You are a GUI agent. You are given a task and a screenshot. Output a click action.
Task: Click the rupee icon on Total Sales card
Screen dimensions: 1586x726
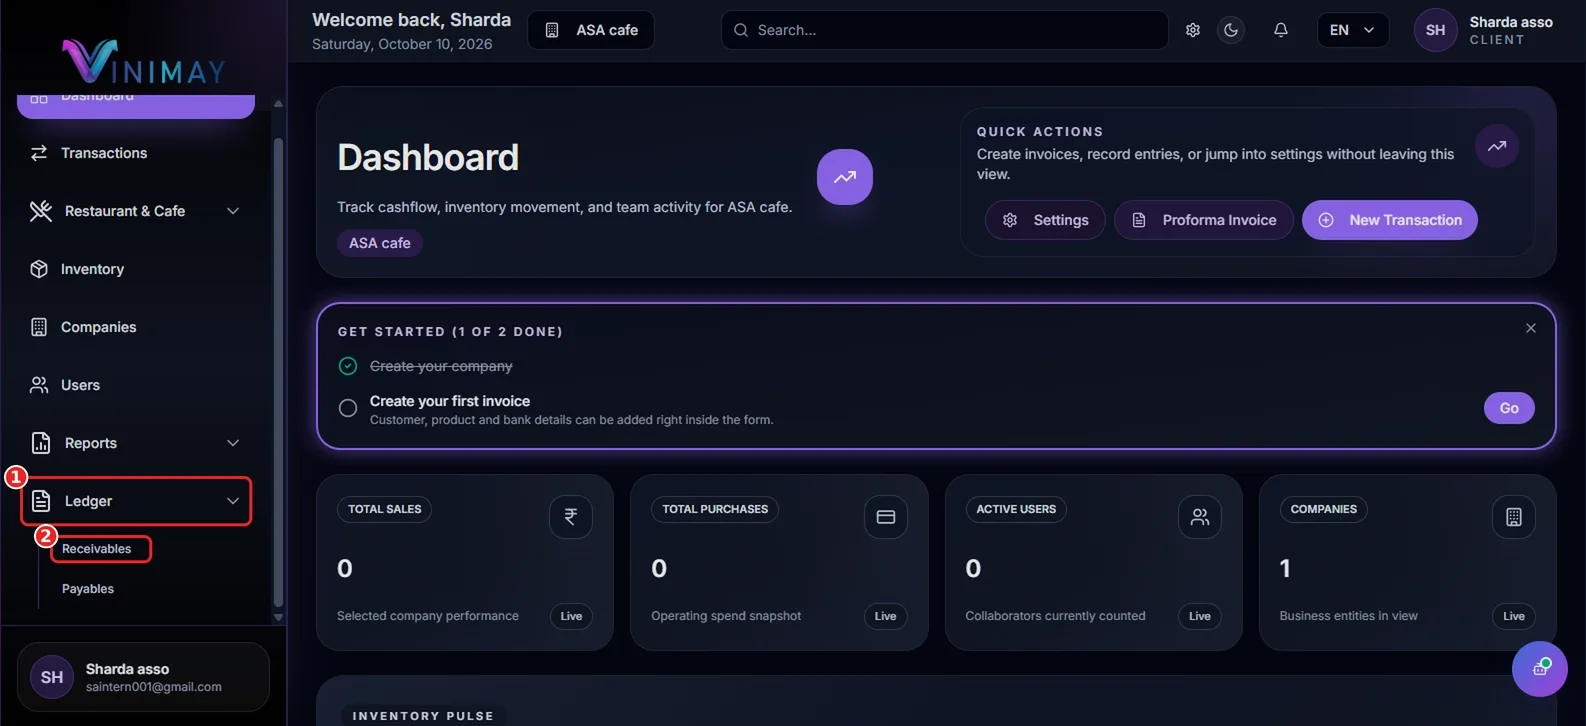coord(571,517)
